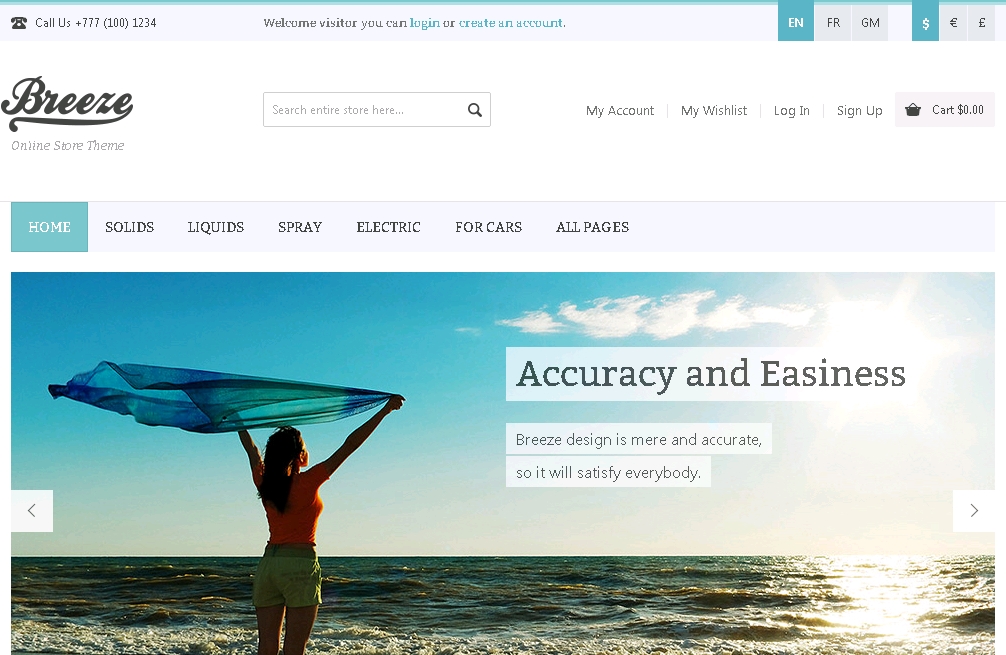
Task: Switch language to GM
Action: click(x=870, y=22)
